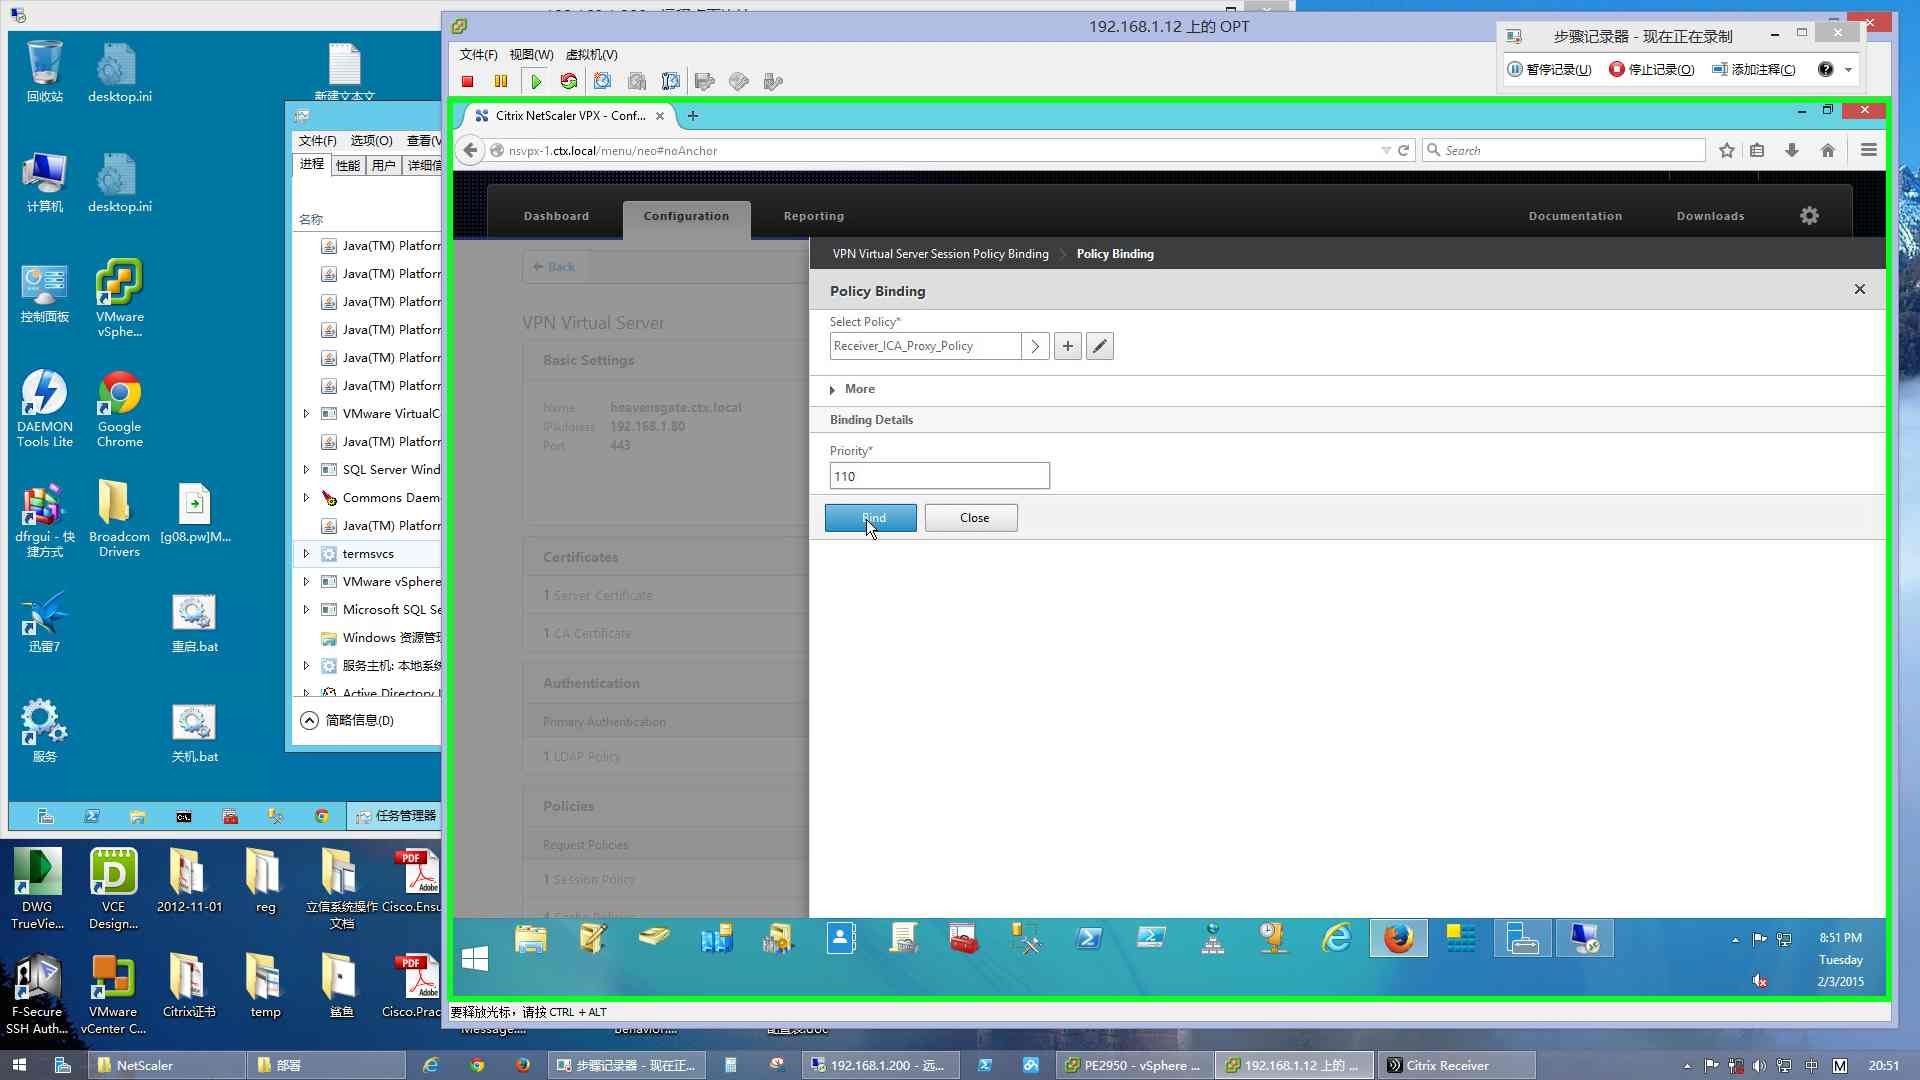Pause recording in Steps Recorder
The height and width of the screenshot is (1080, 1920).
click(1549, 69)
